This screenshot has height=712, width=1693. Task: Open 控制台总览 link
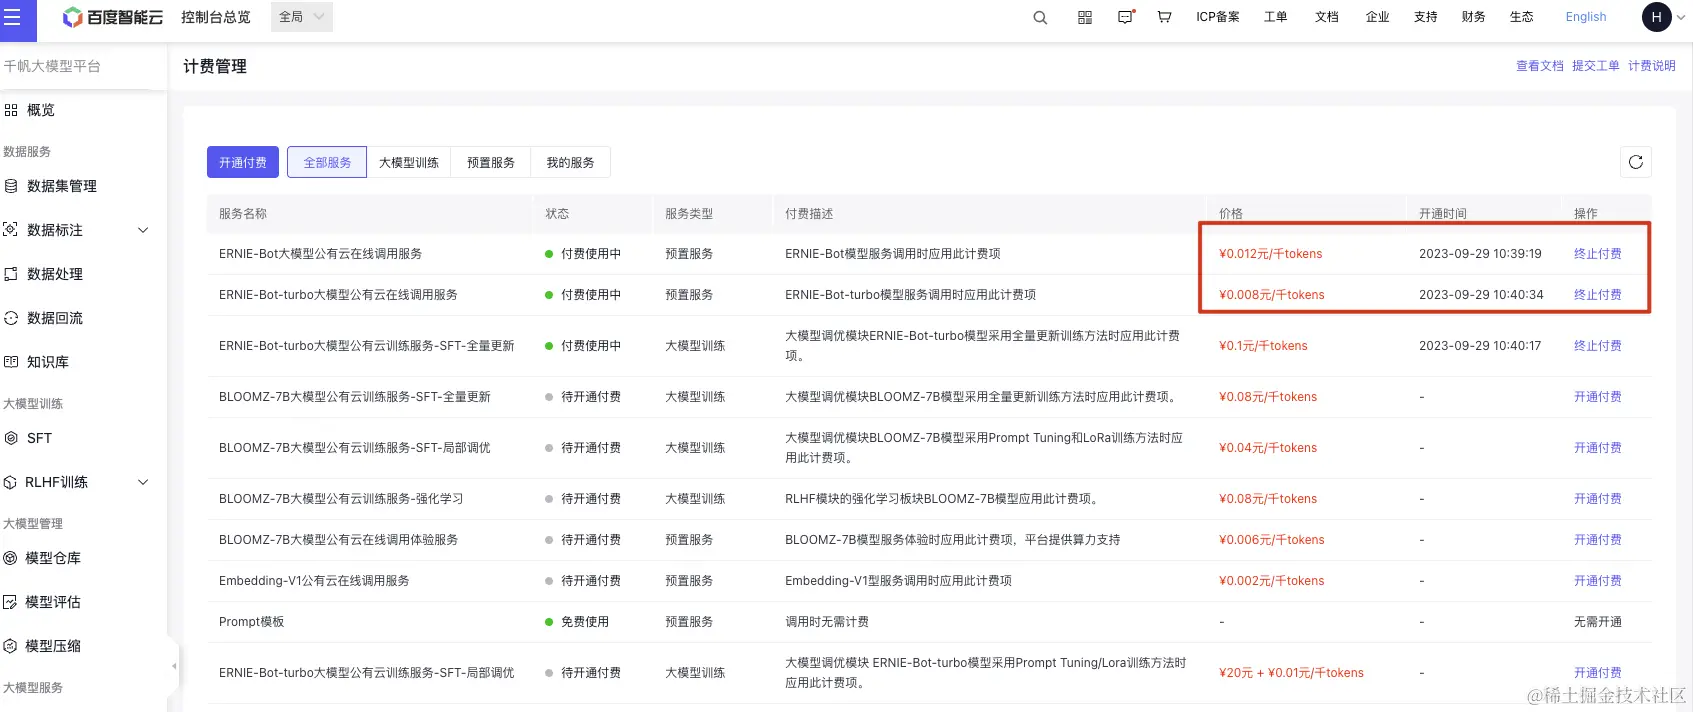[216, 17]
